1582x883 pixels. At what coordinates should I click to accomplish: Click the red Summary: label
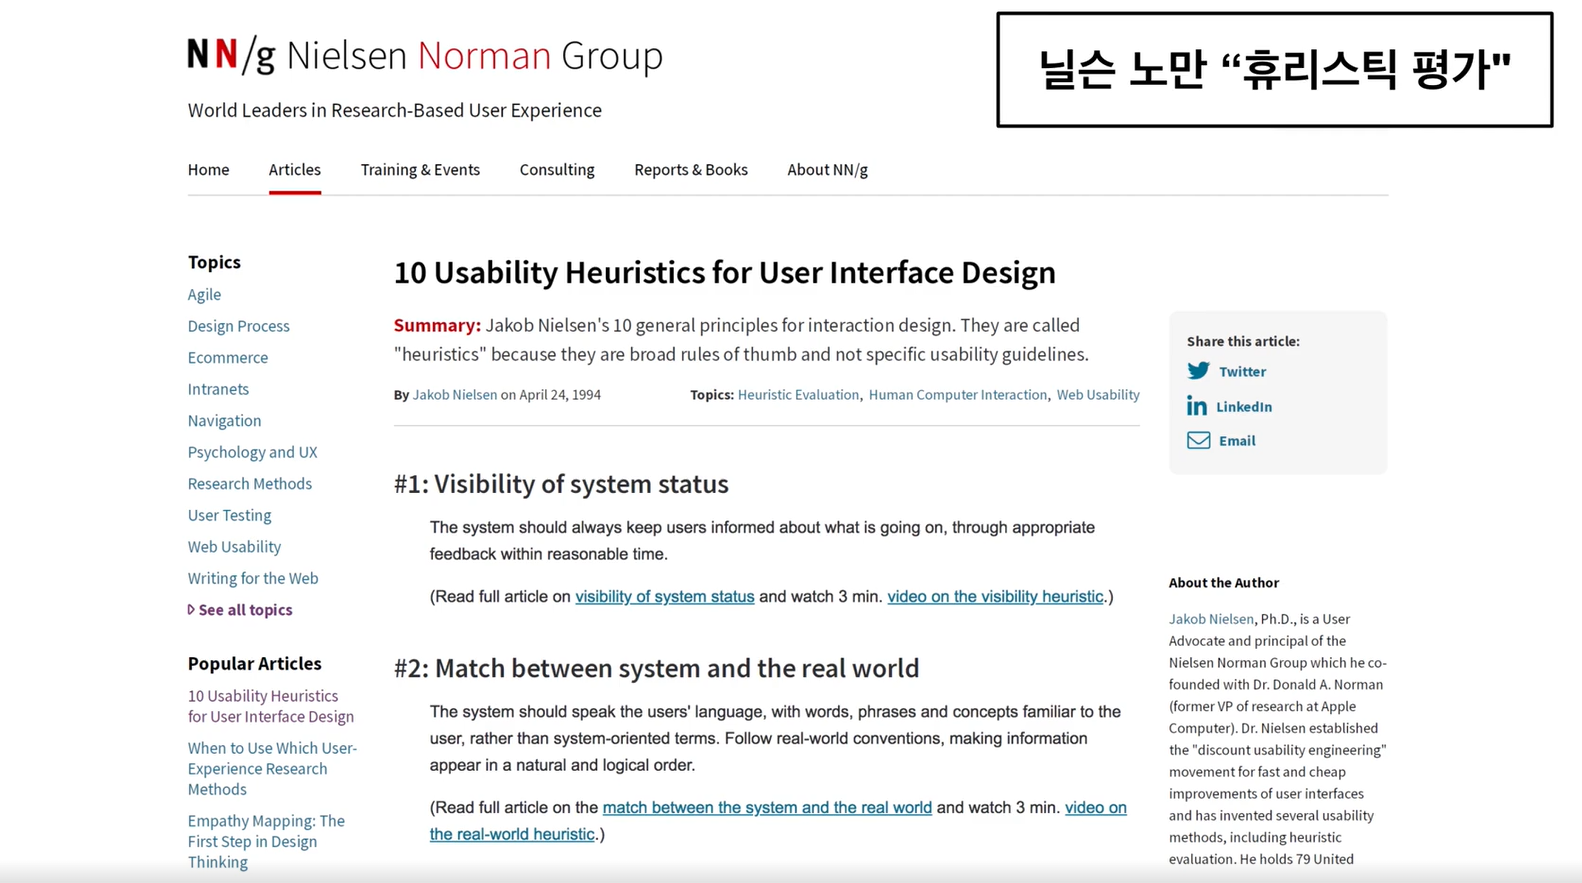437,325
